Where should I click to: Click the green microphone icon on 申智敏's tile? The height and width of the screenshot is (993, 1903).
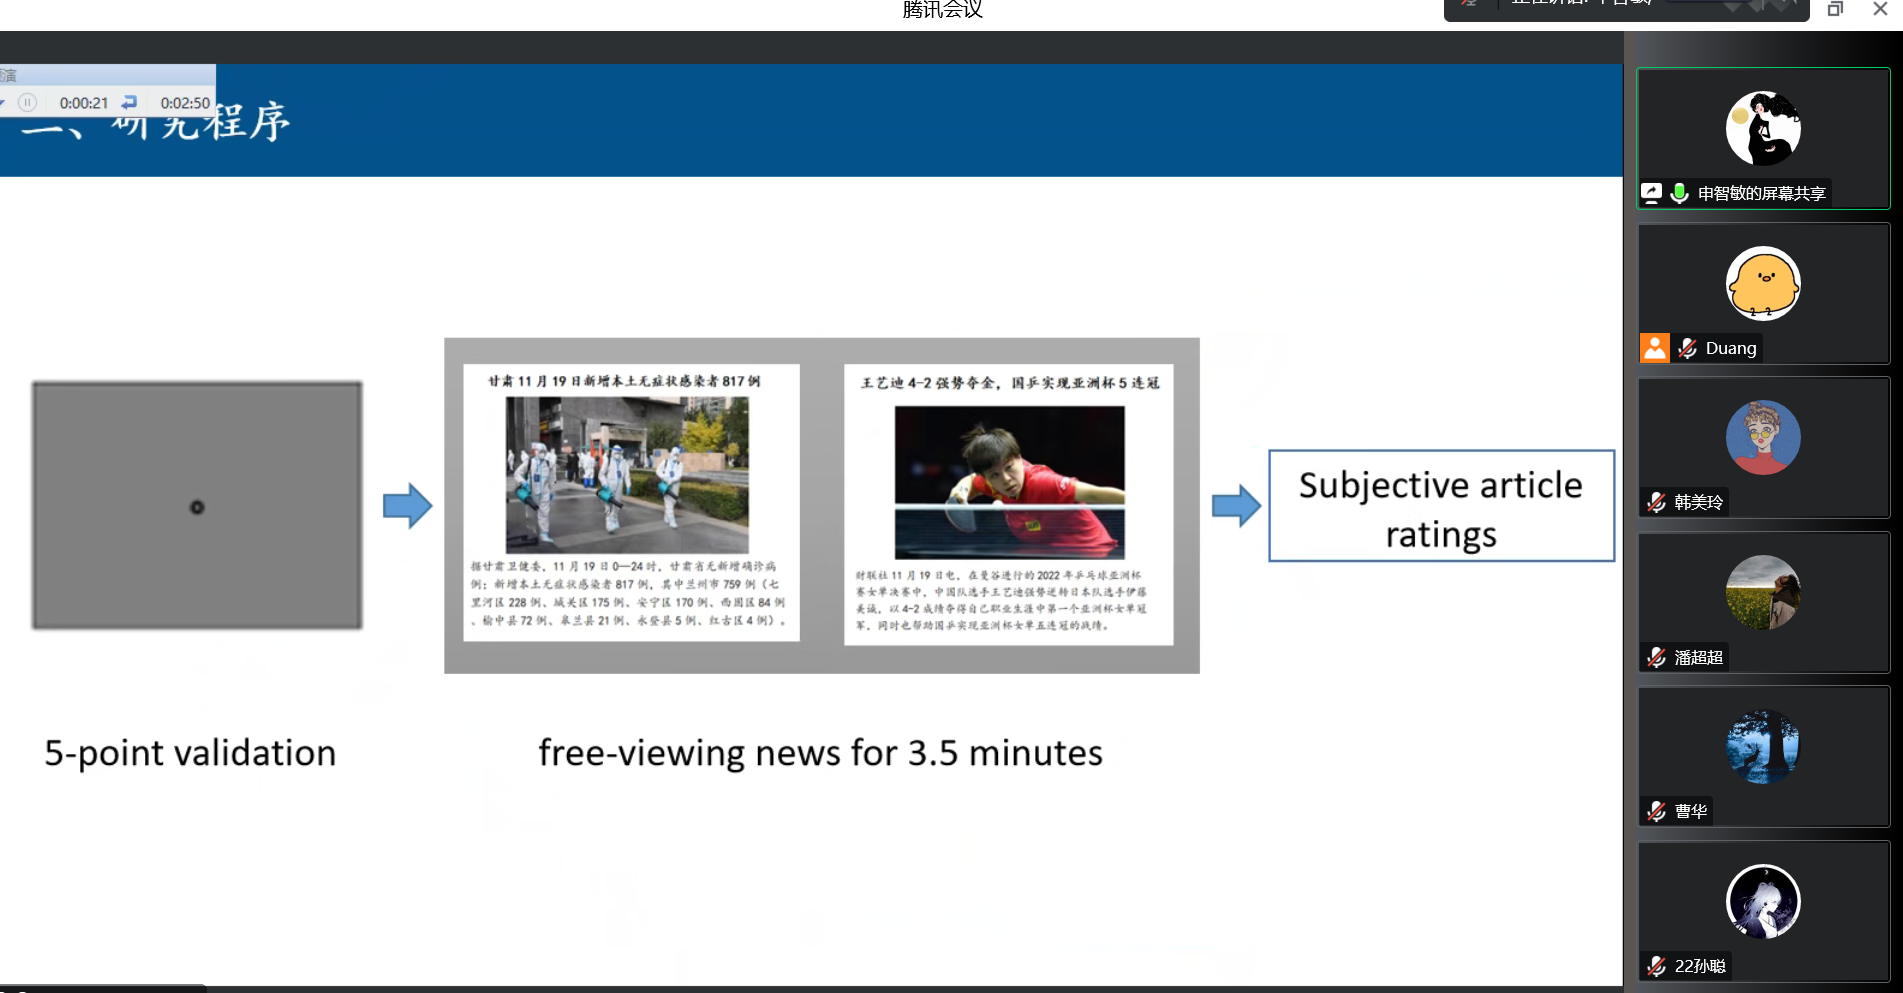point(1679,193)
